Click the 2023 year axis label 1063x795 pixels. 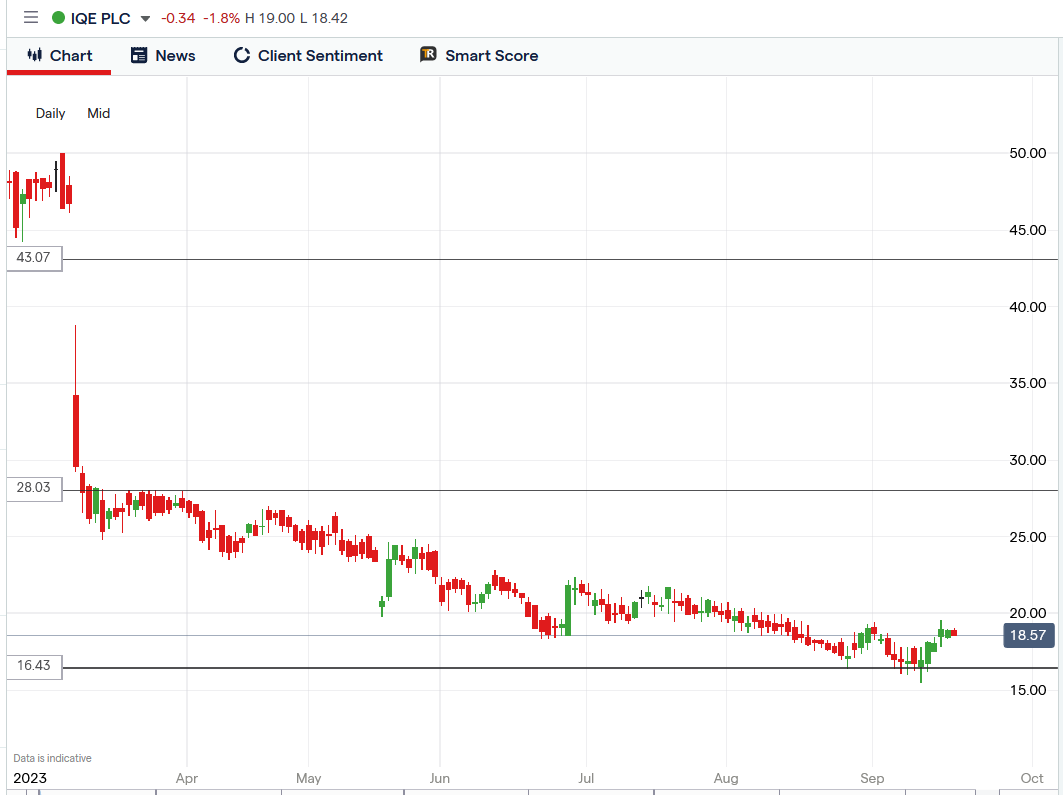pyautogui.click(x=30, y=778)
